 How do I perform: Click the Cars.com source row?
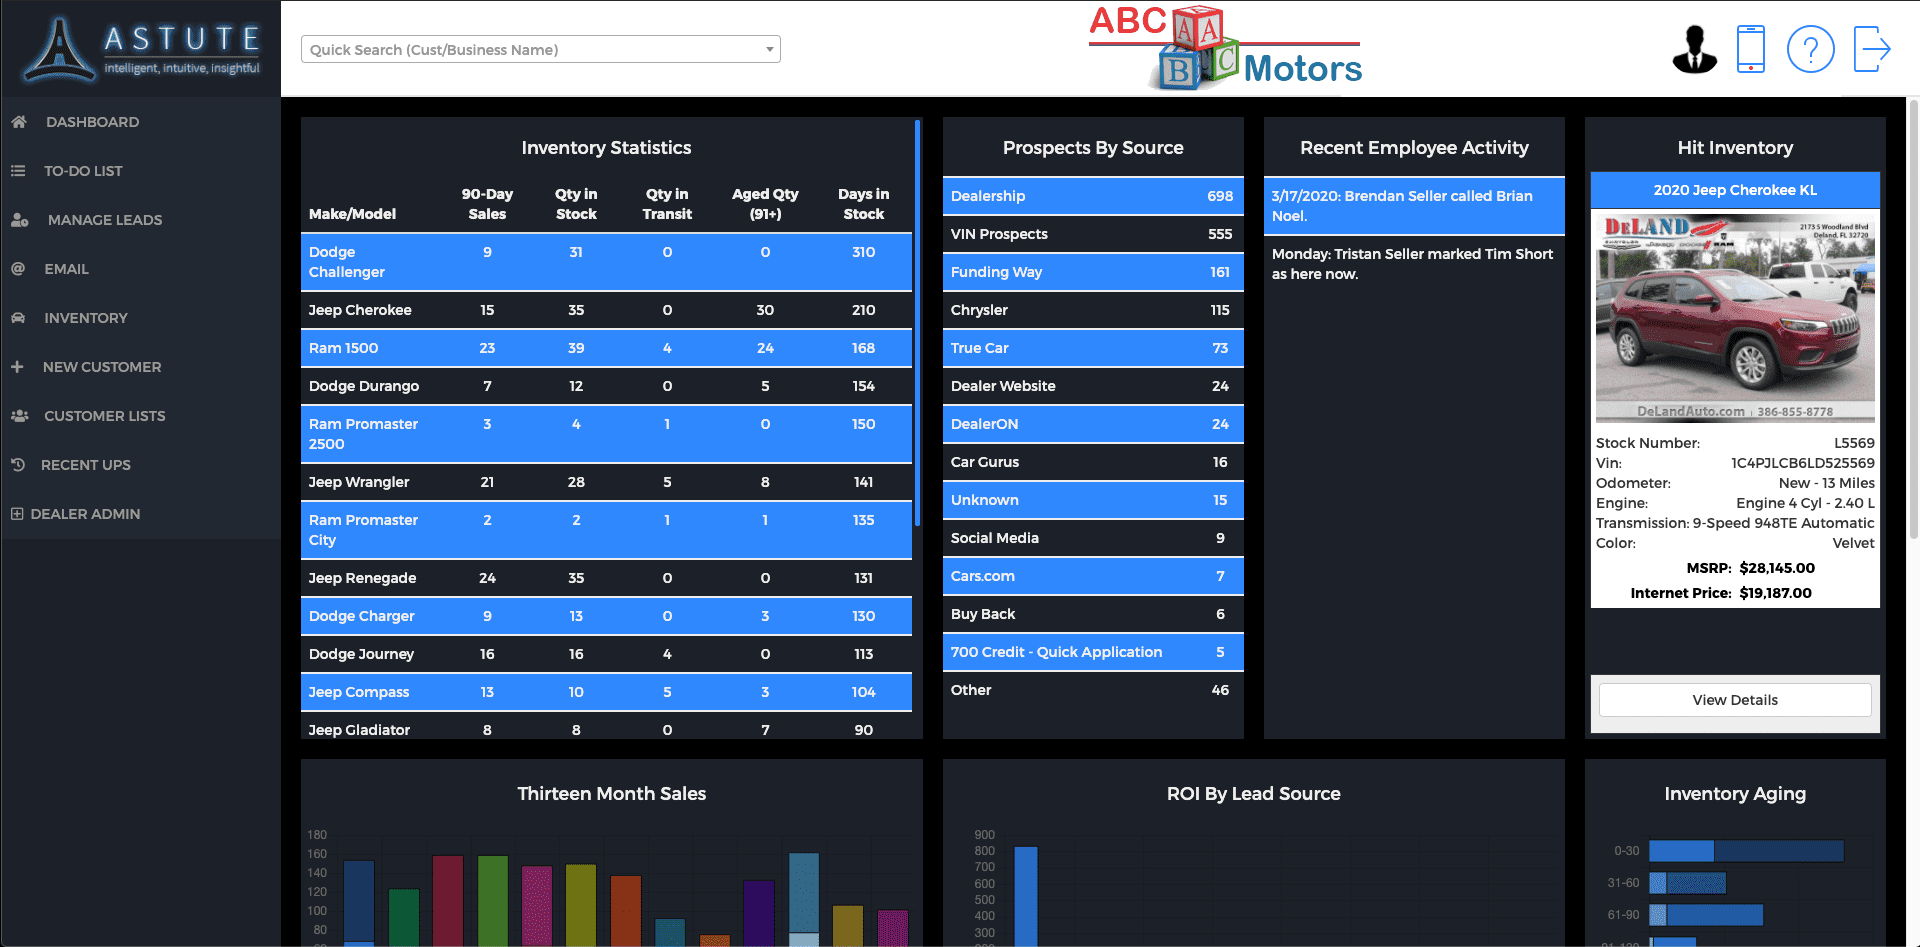click(x=1093, y=576)
